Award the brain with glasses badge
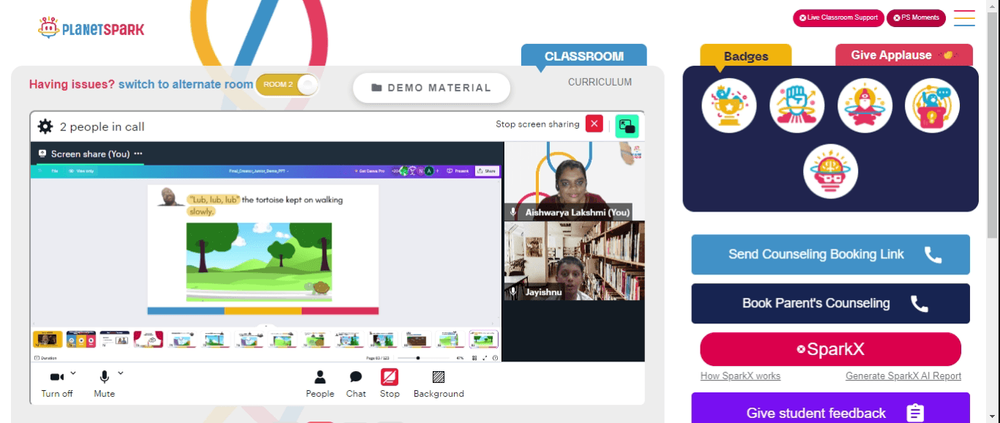The image size is (1000, 423). point(830,171)
